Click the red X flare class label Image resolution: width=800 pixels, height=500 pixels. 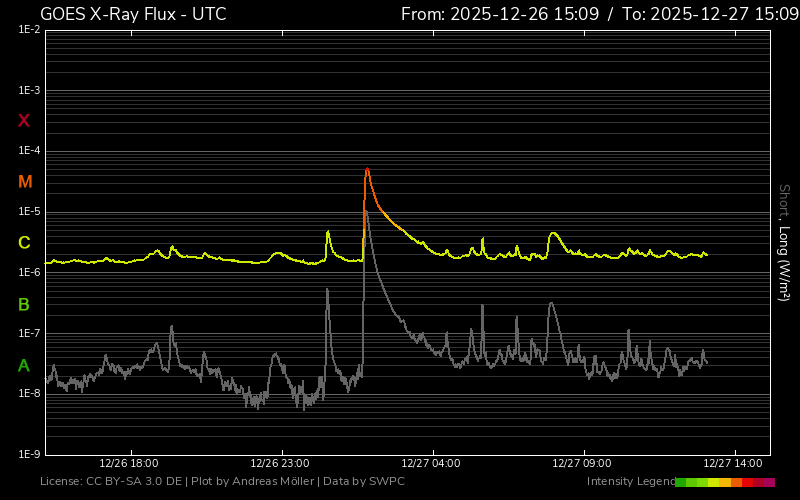point(24,121)
